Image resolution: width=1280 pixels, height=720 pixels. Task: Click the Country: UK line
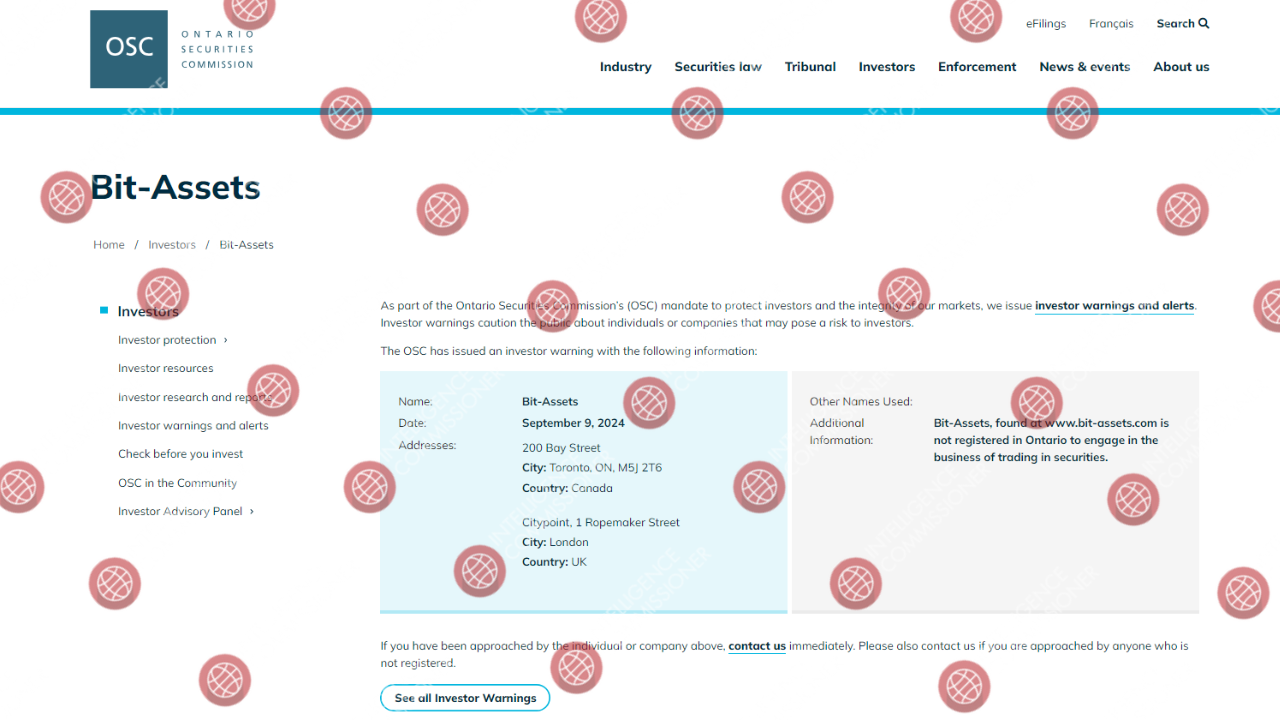click(554, 562)
